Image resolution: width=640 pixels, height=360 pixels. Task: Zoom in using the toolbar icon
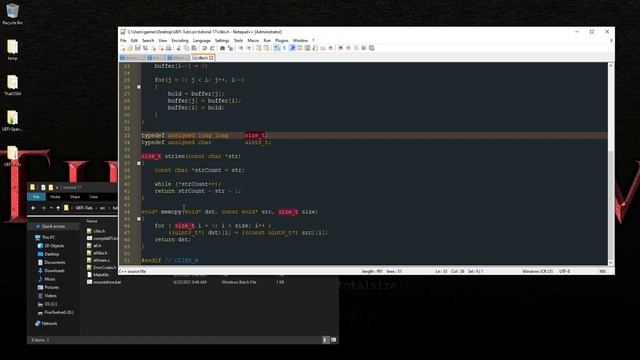(241, 48)
